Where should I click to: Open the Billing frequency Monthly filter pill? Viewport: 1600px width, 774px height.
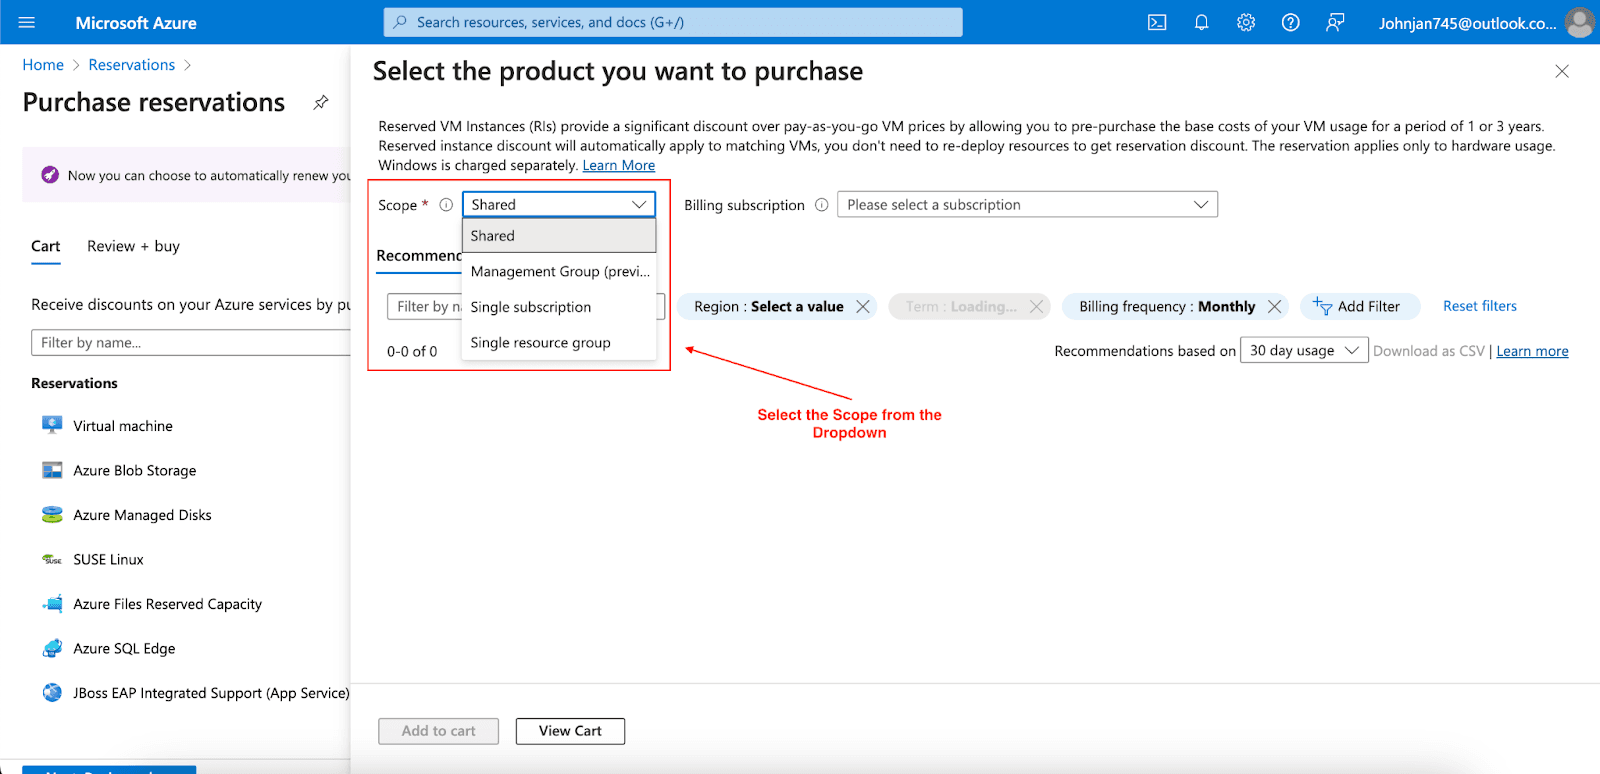tap(1167, 306)
